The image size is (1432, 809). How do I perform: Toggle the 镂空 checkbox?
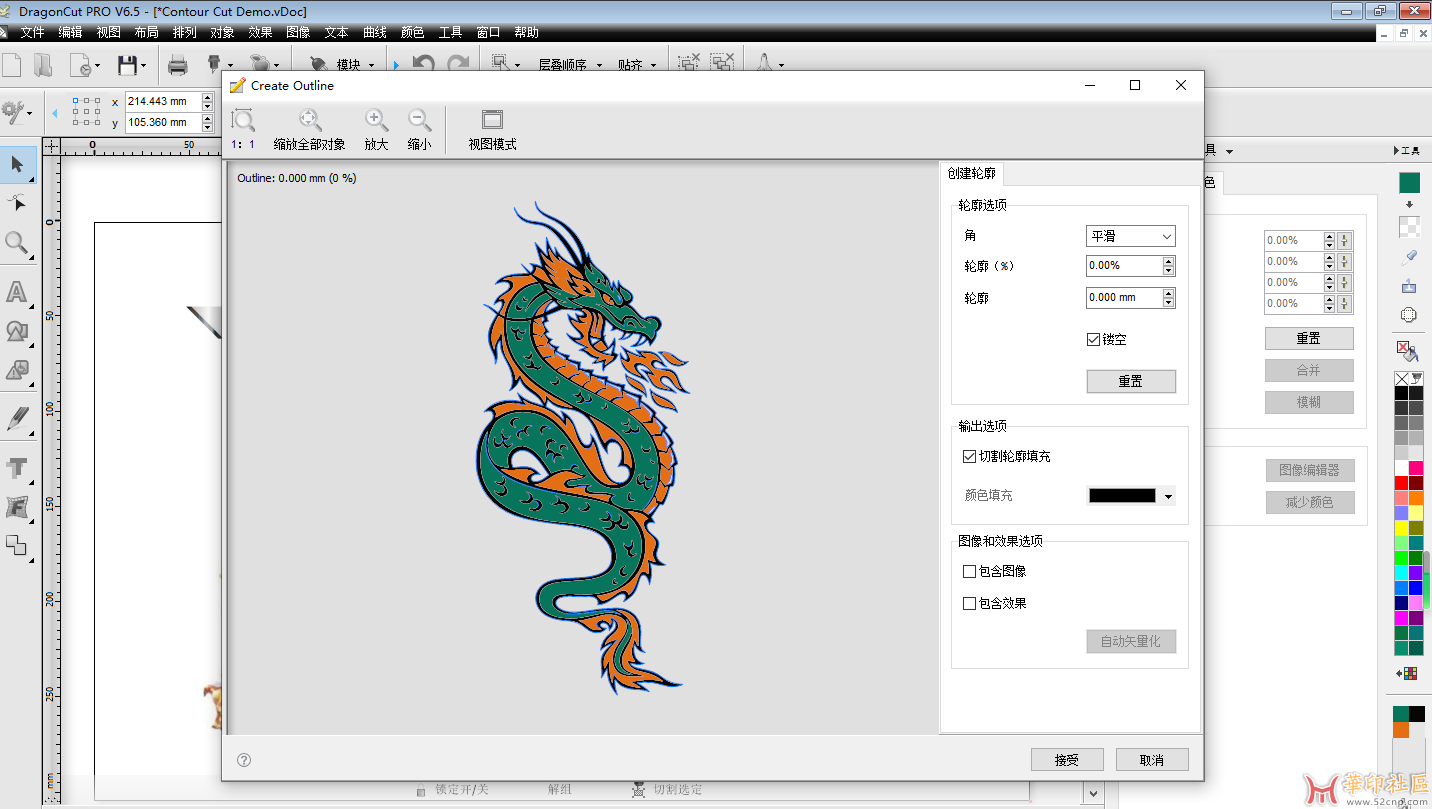[1093, 339]
